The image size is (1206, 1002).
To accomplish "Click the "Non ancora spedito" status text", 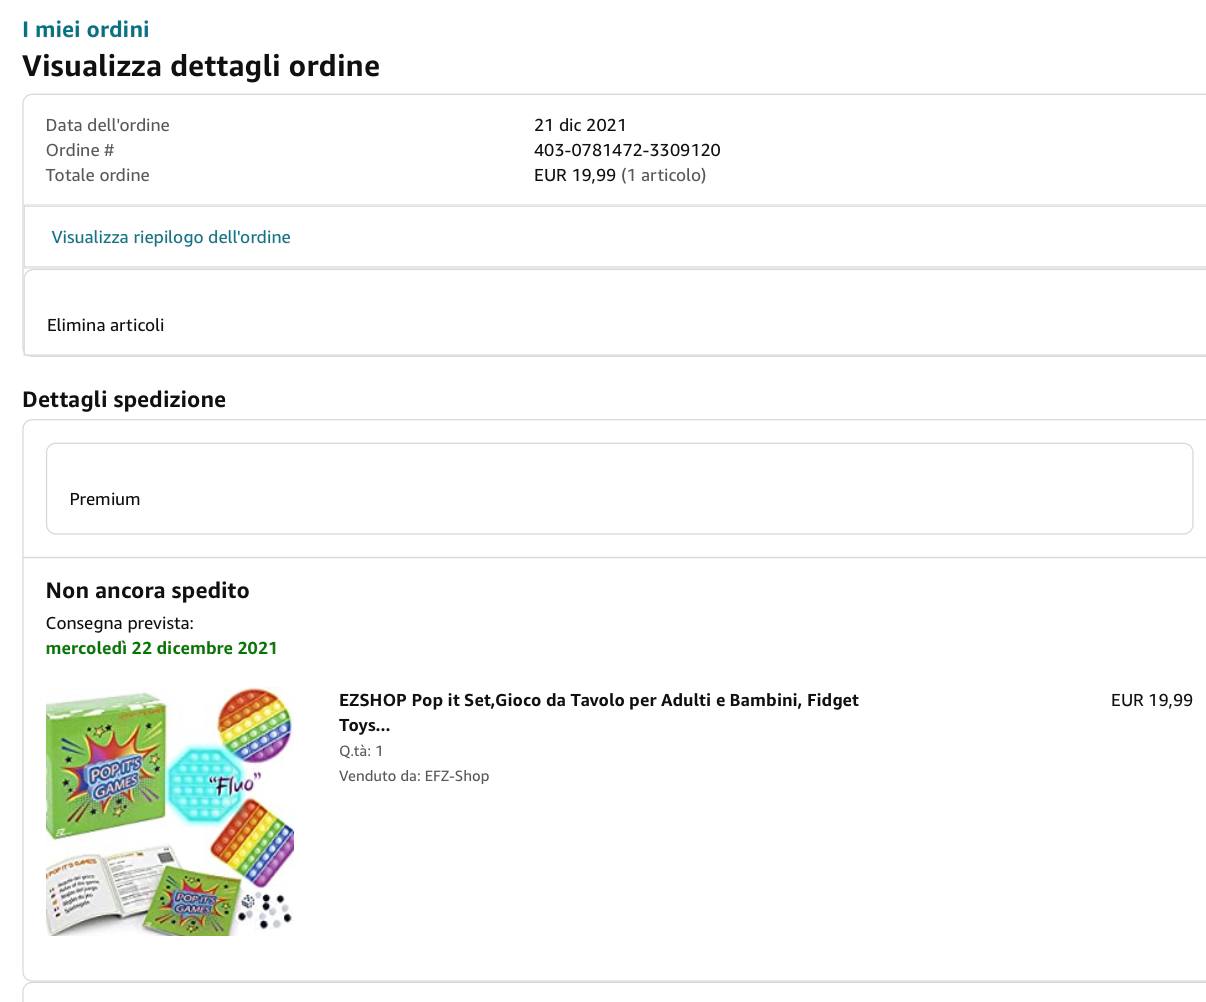I will coord(148,590).
